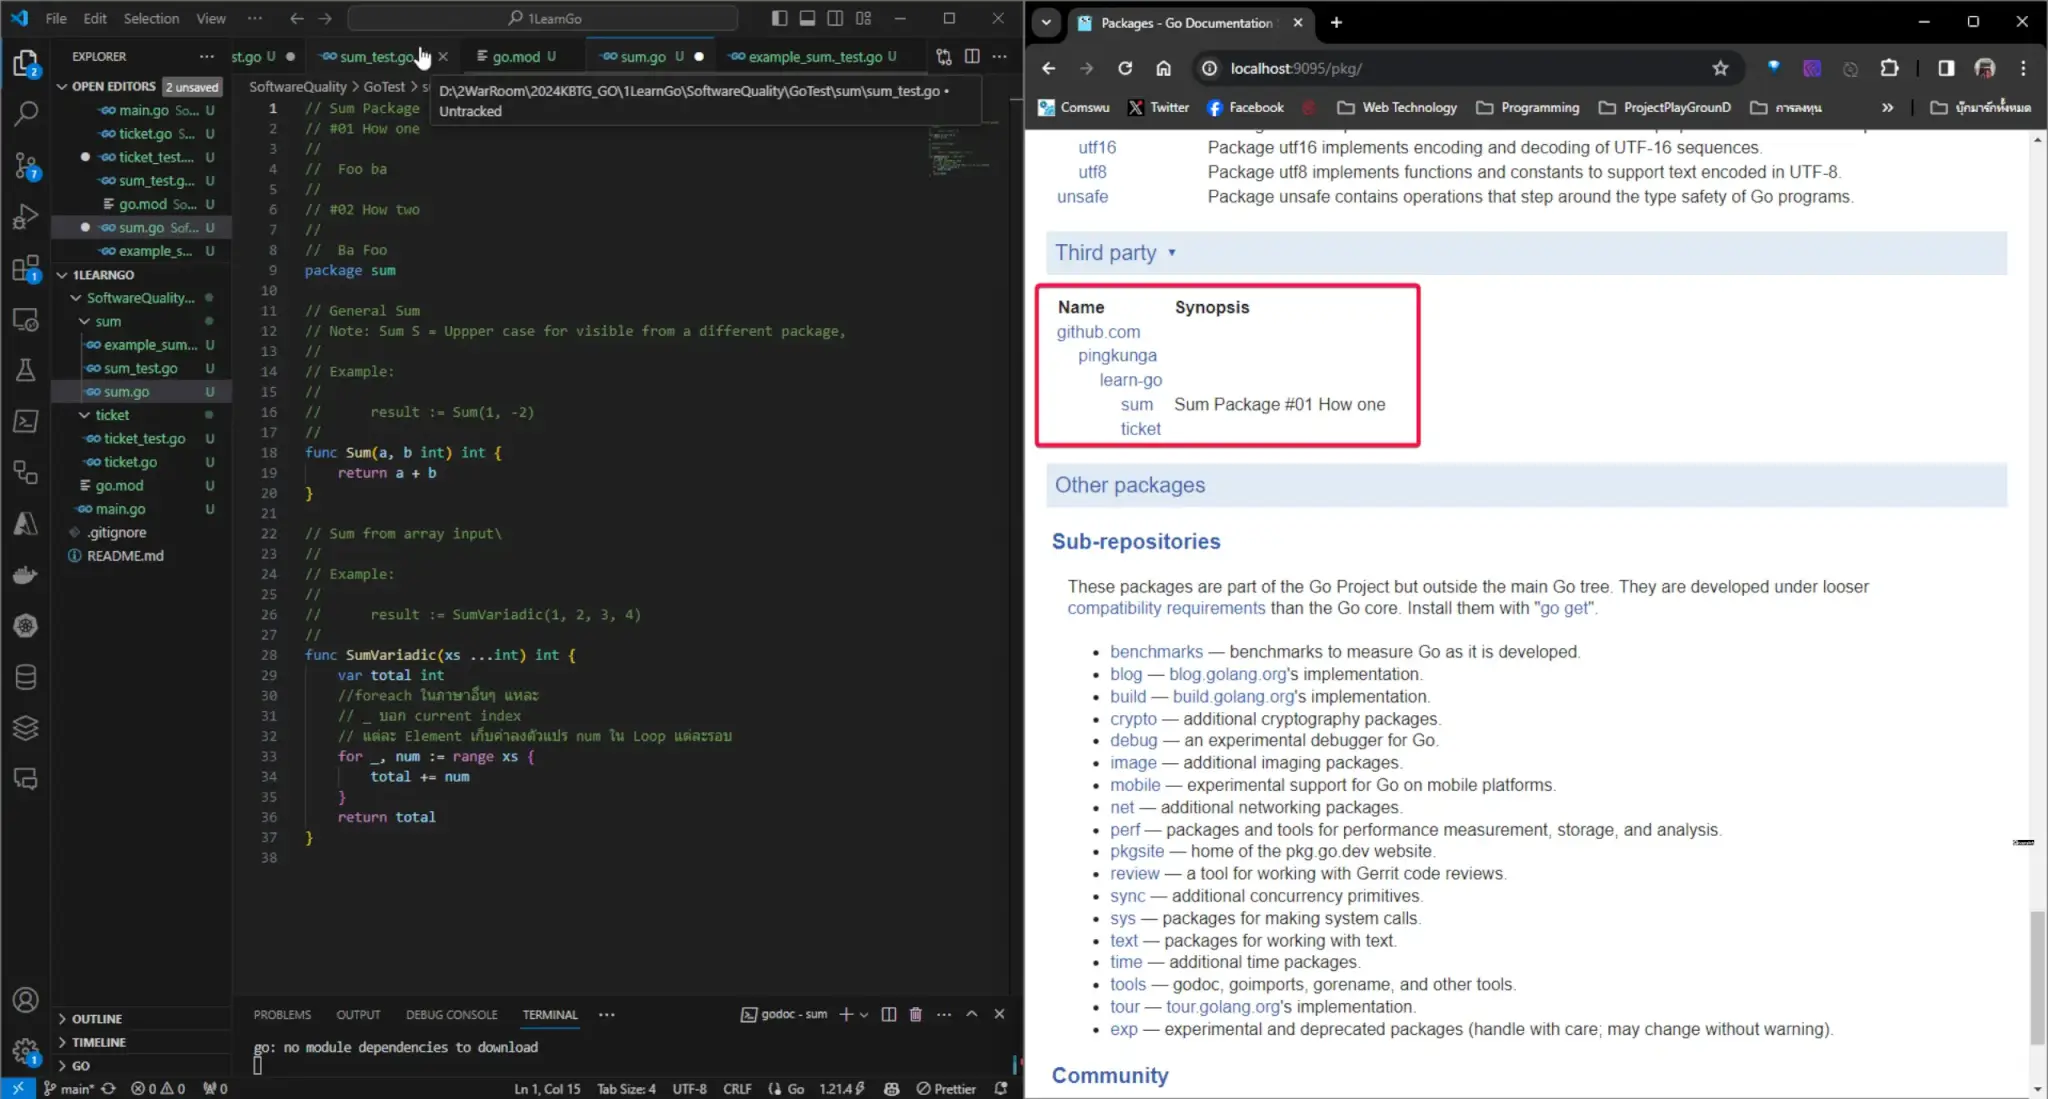2048x1099 pixels.
Task: Open the sum package link
Action: (1137, 405)
